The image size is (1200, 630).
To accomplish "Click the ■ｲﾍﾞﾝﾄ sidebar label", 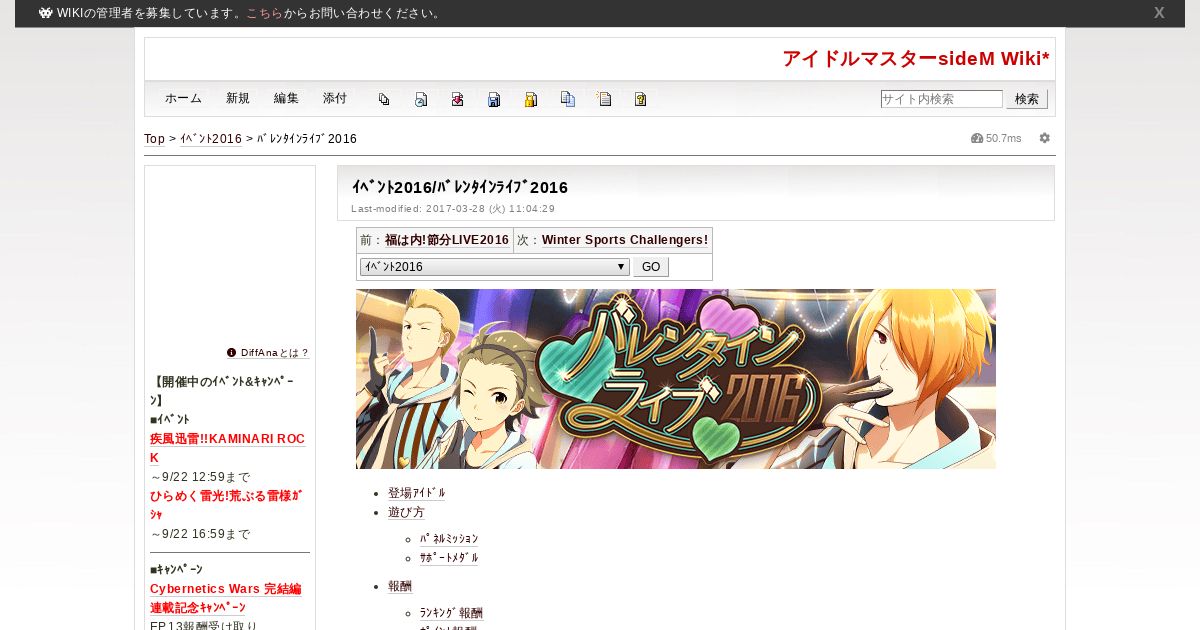I will coord(170,420).
